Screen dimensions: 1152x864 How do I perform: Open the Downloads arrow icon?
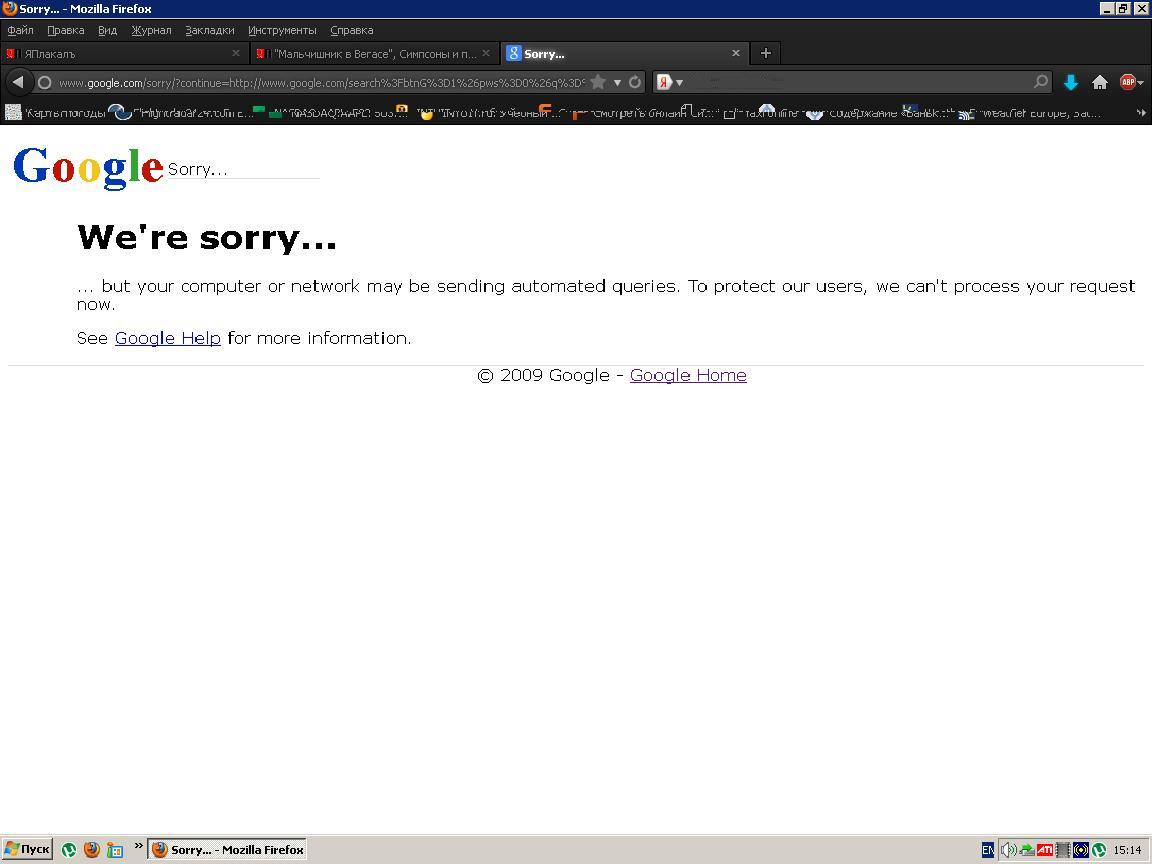tap(1071, 82)
